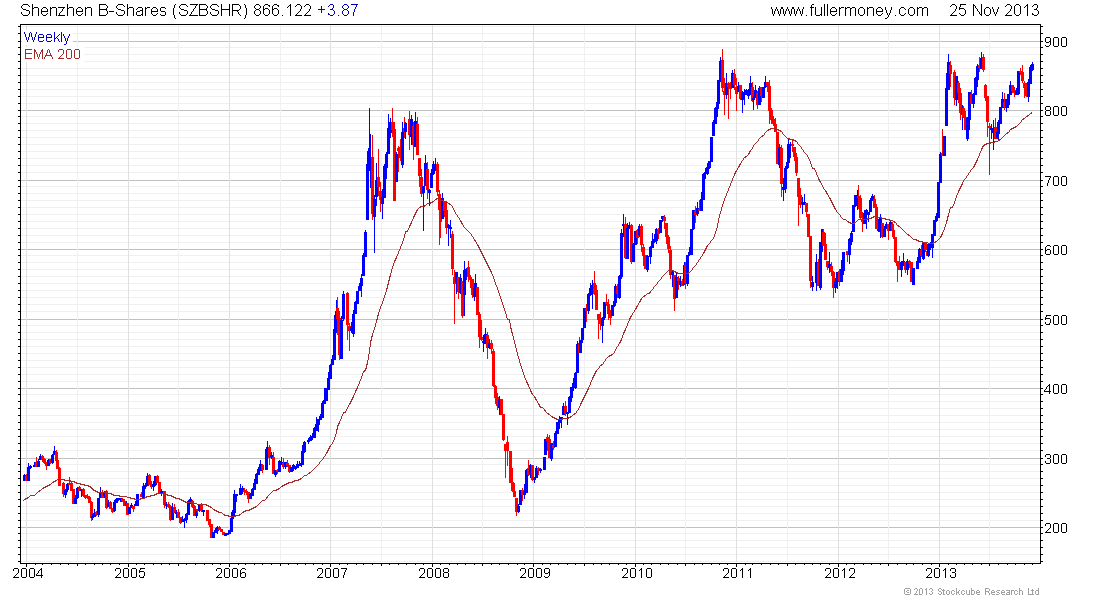Click the Stockcube Research Ltd copyright text
Image resolution: width=1100 pixels, height=600 pixels.
971,592
